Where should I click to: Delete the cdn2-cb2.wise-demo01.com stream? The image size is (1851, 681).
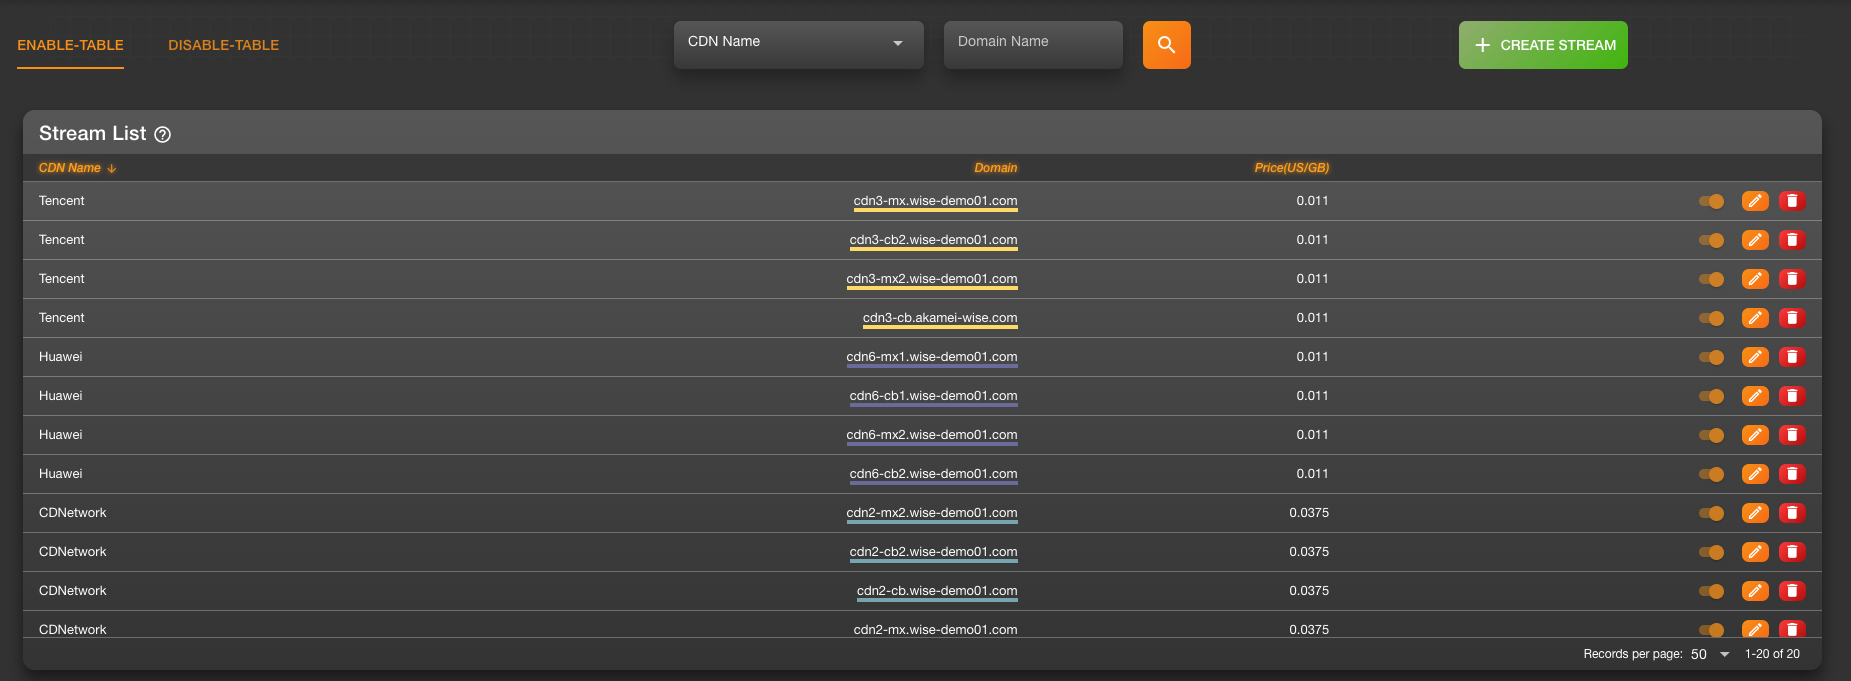point(1792,552)
